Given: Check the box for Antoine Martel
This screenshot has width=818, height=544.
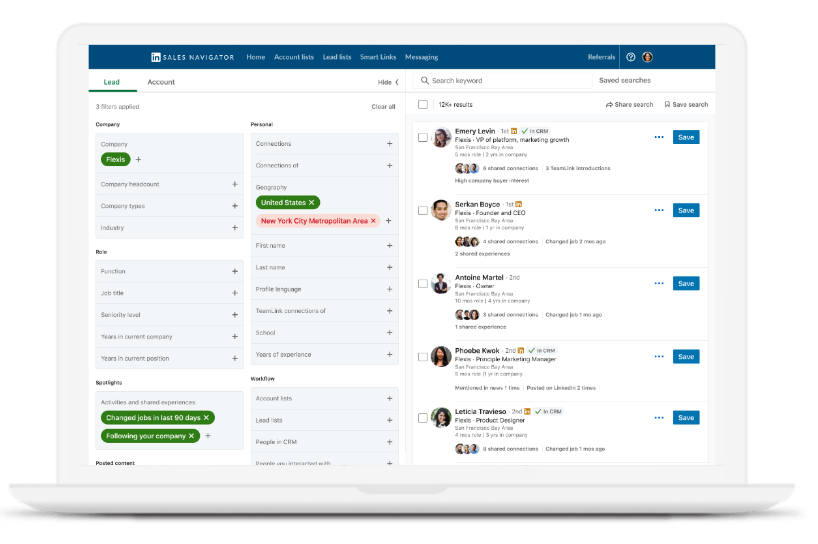Looking at the screenshot, I should [423, 284].
